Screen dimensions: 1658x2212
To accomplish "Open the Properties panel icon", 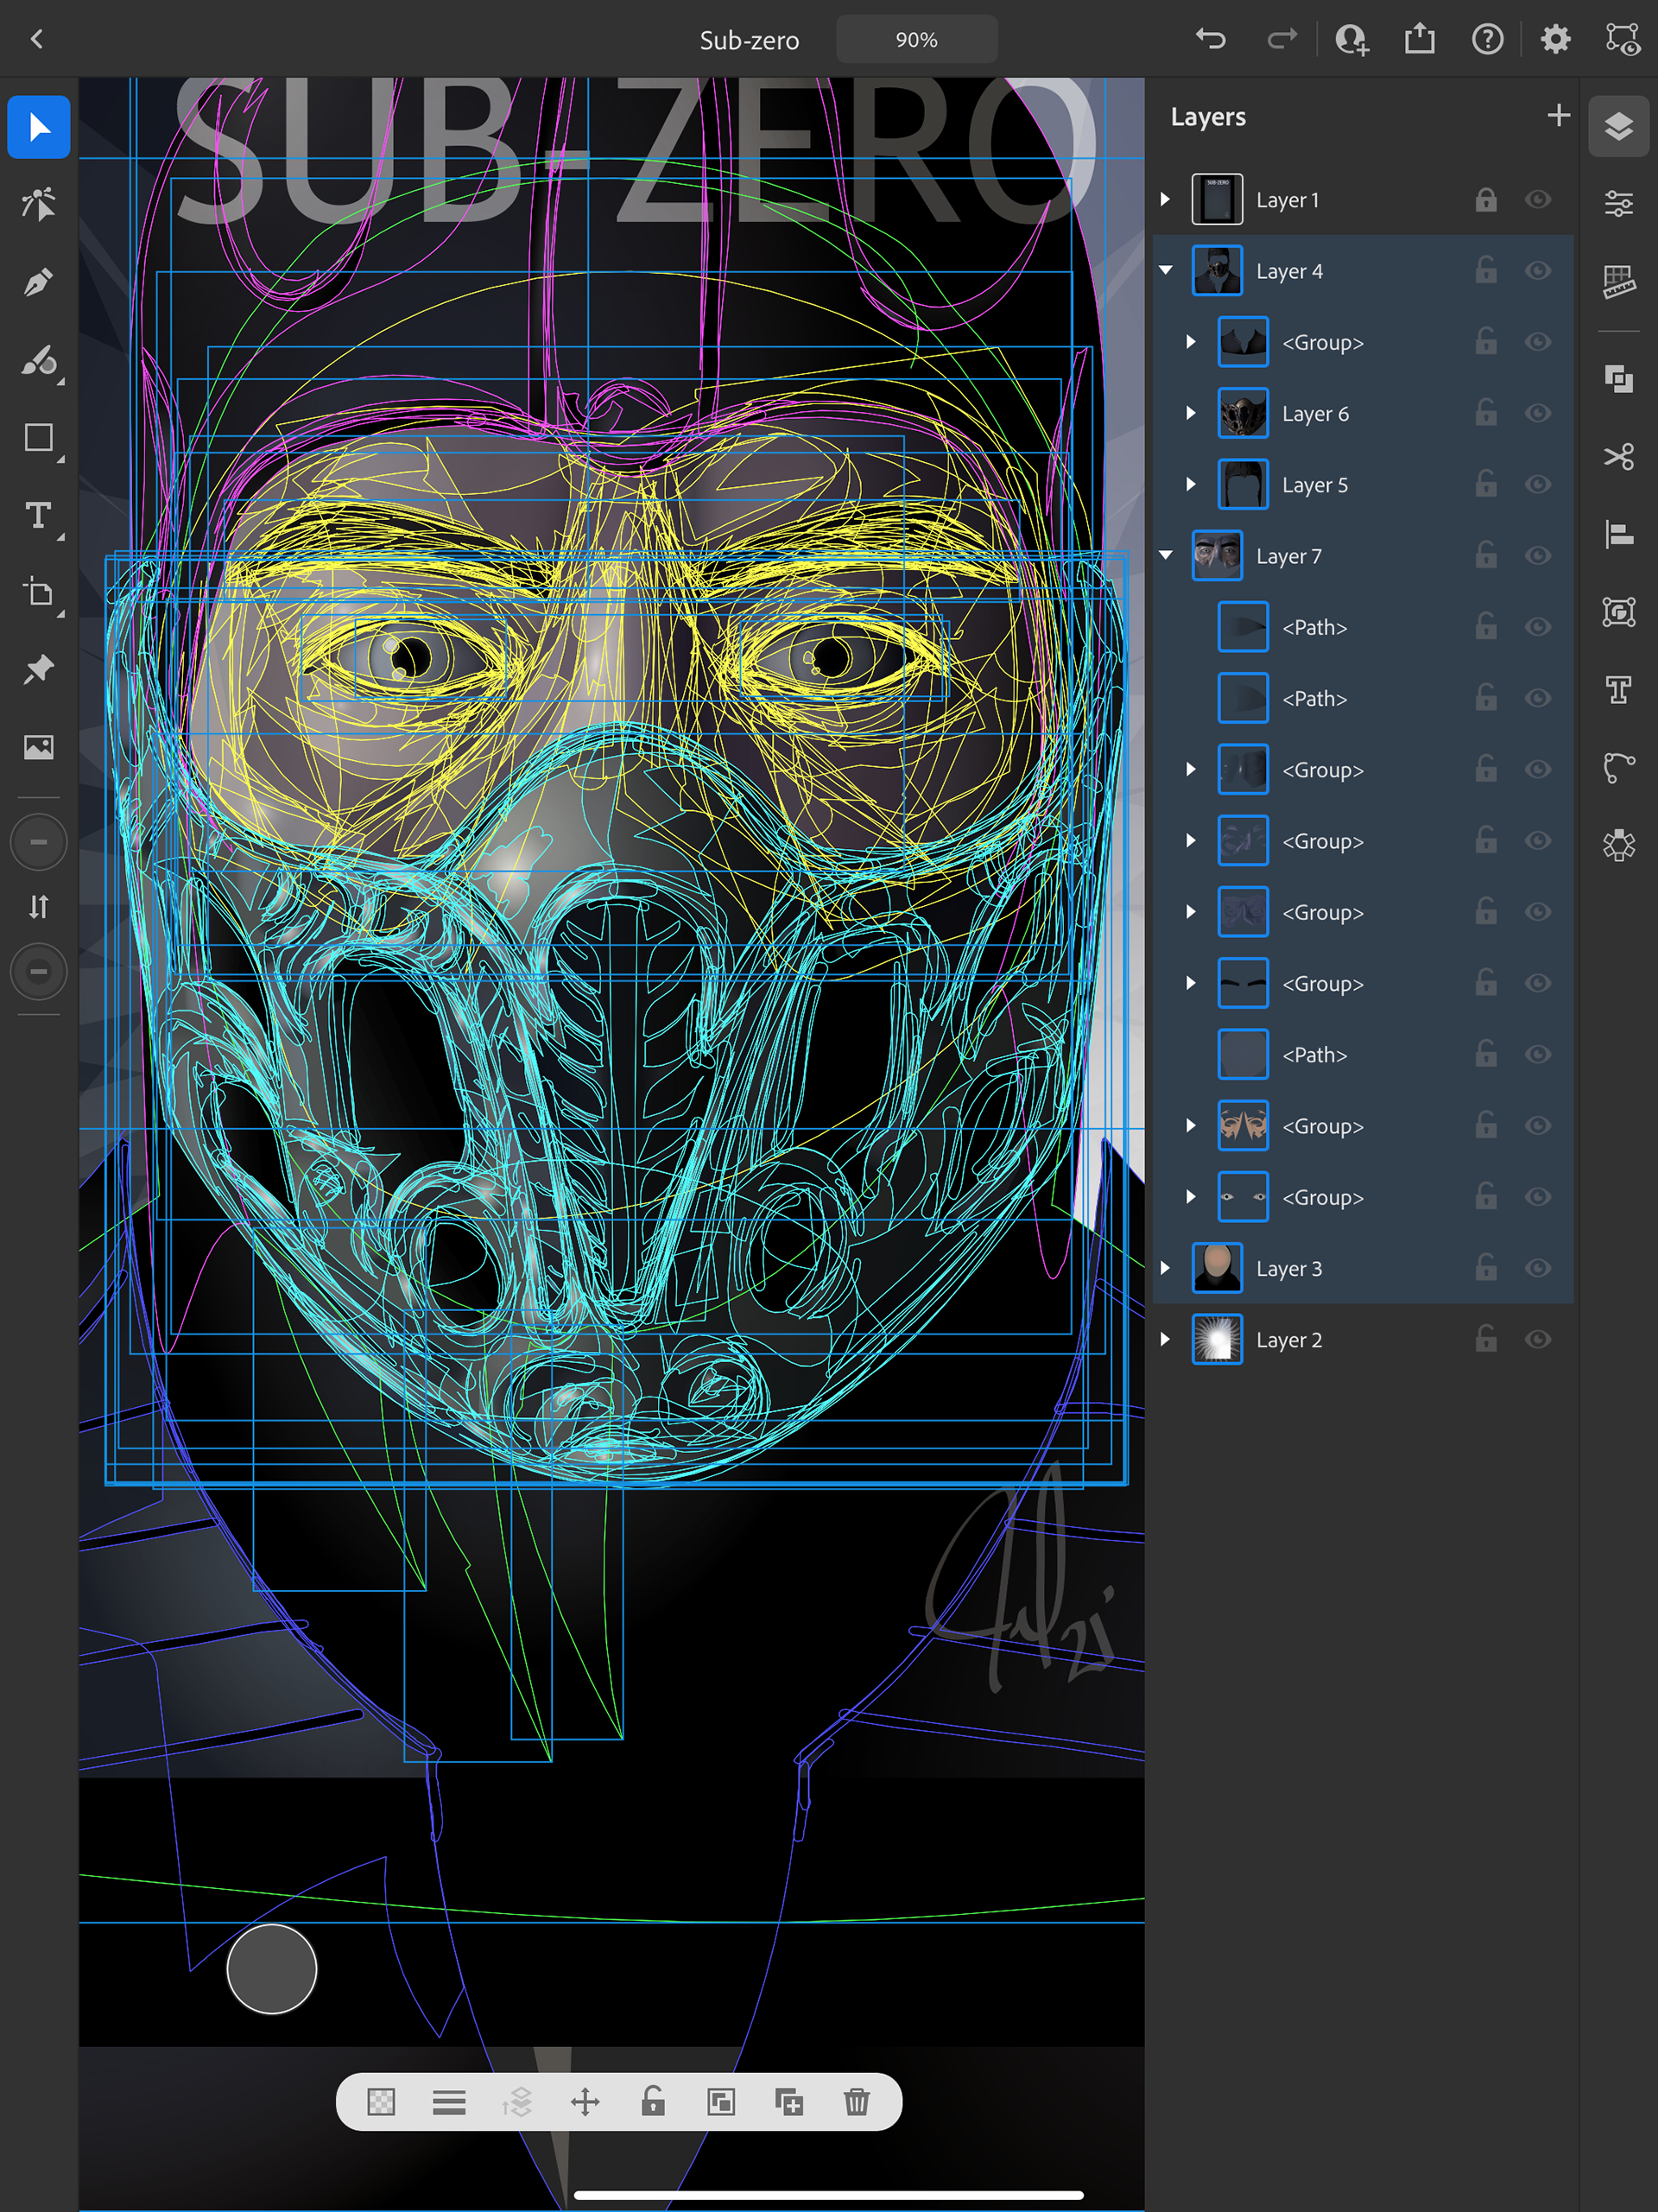I will (1618, 204).
